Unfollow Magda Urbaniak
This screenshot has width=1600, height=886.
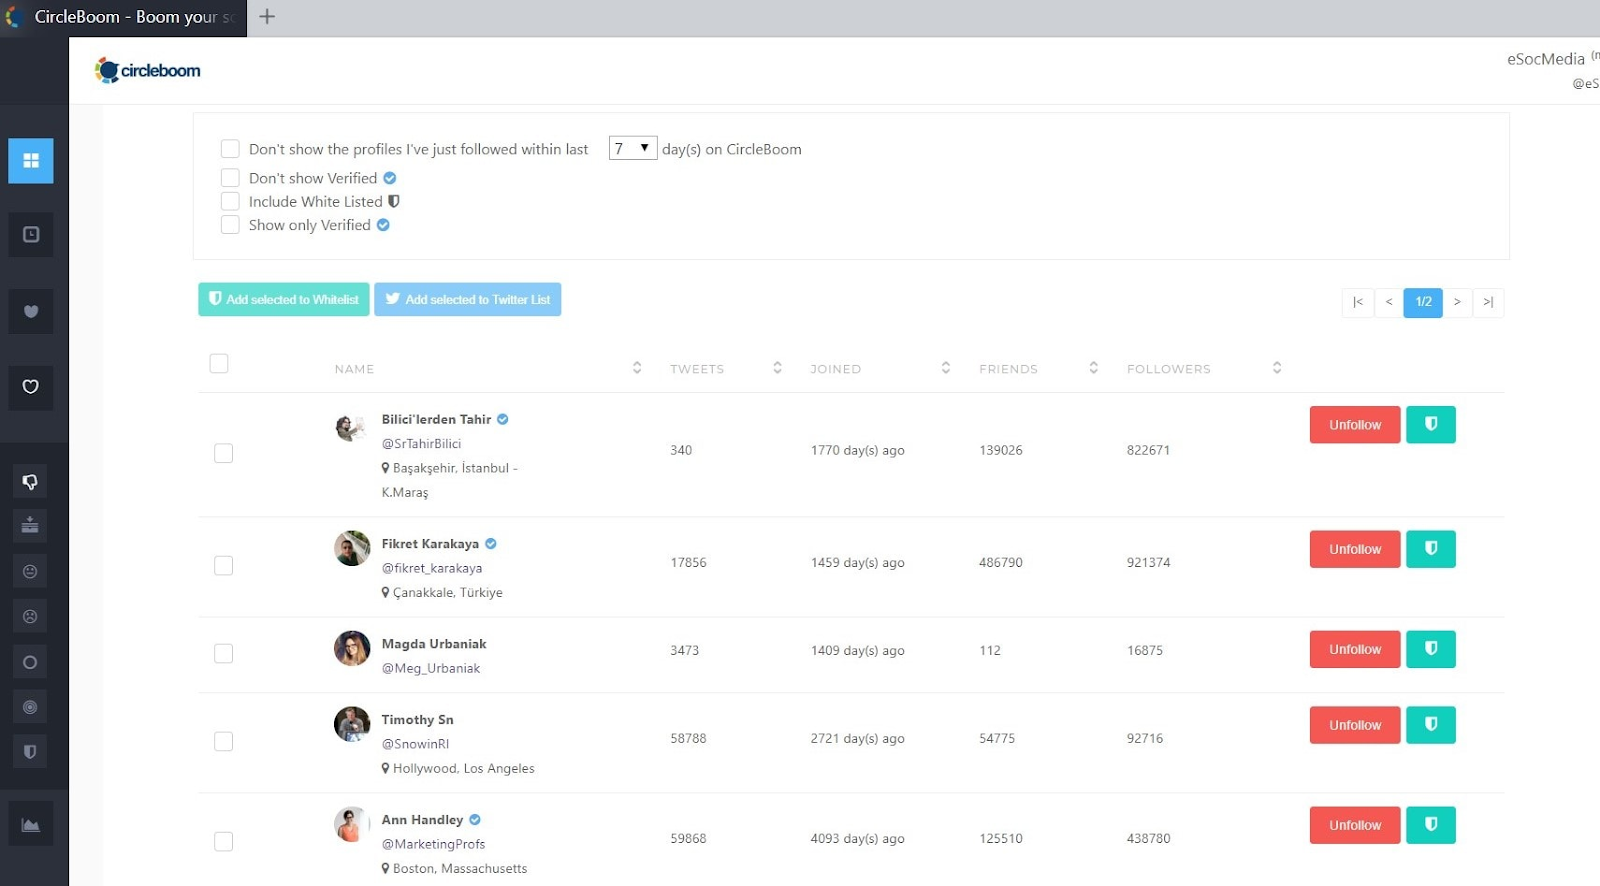1355,649
